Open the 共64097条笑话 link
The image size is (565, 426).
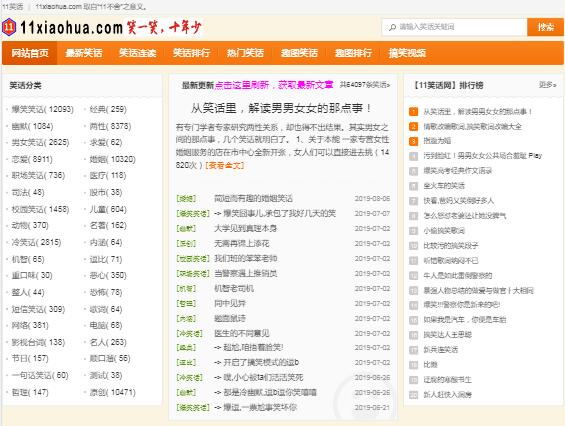pyautogui.click(x=365, y=85)
